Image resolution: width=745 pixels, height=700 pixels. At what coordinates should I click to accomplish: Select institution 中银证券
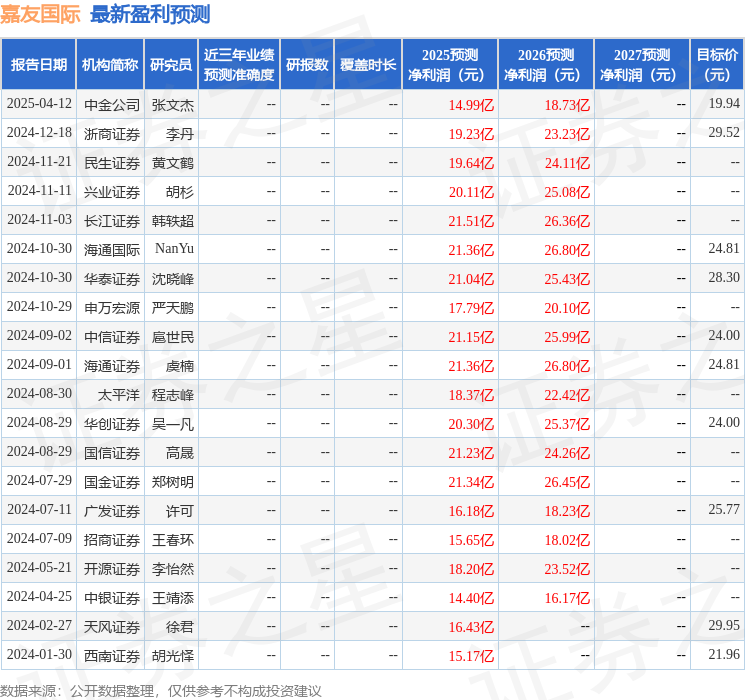[x=112, y=598]
